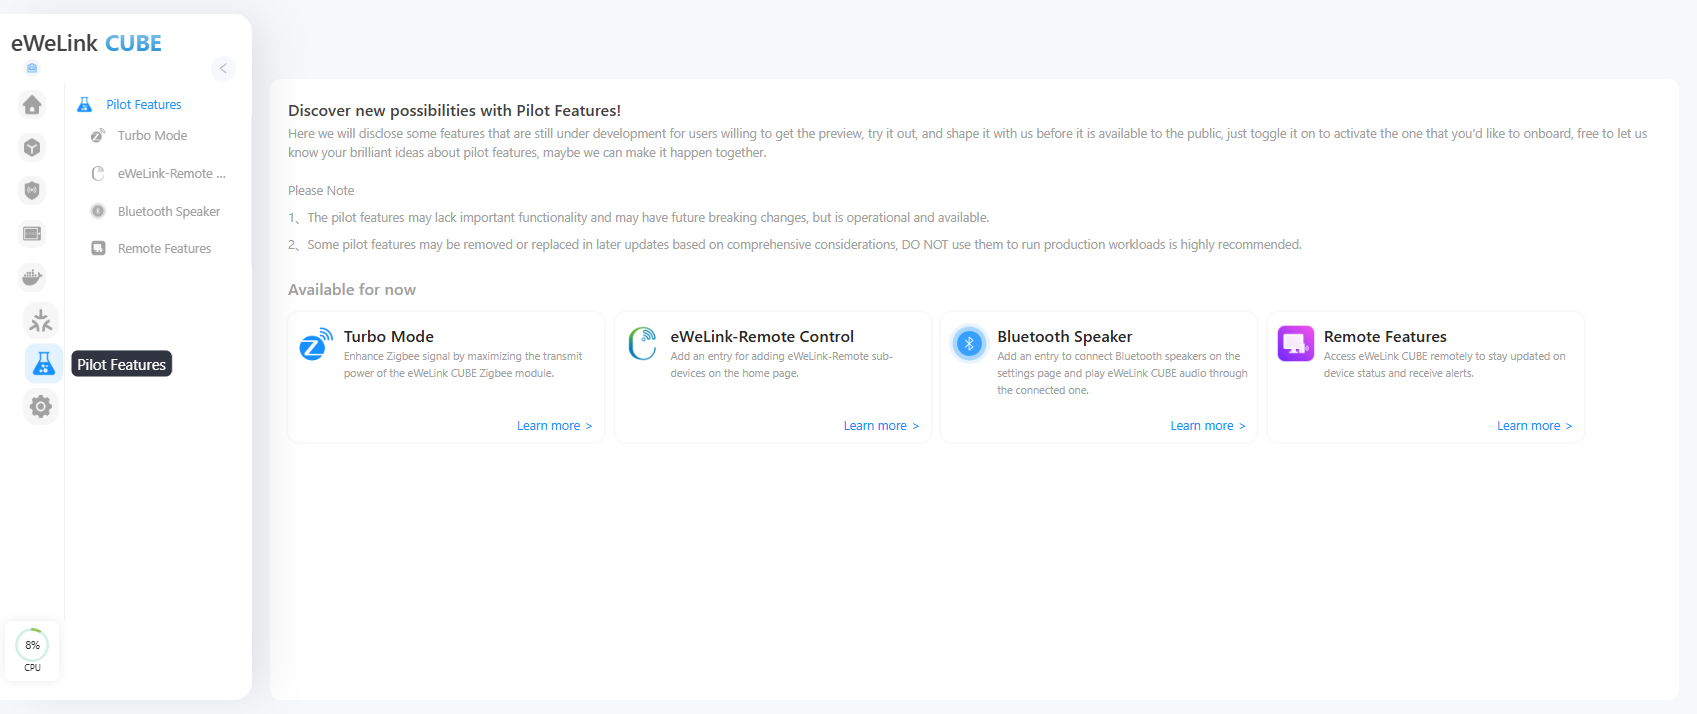Click the console screen icon in sidebar

point(32,234)
